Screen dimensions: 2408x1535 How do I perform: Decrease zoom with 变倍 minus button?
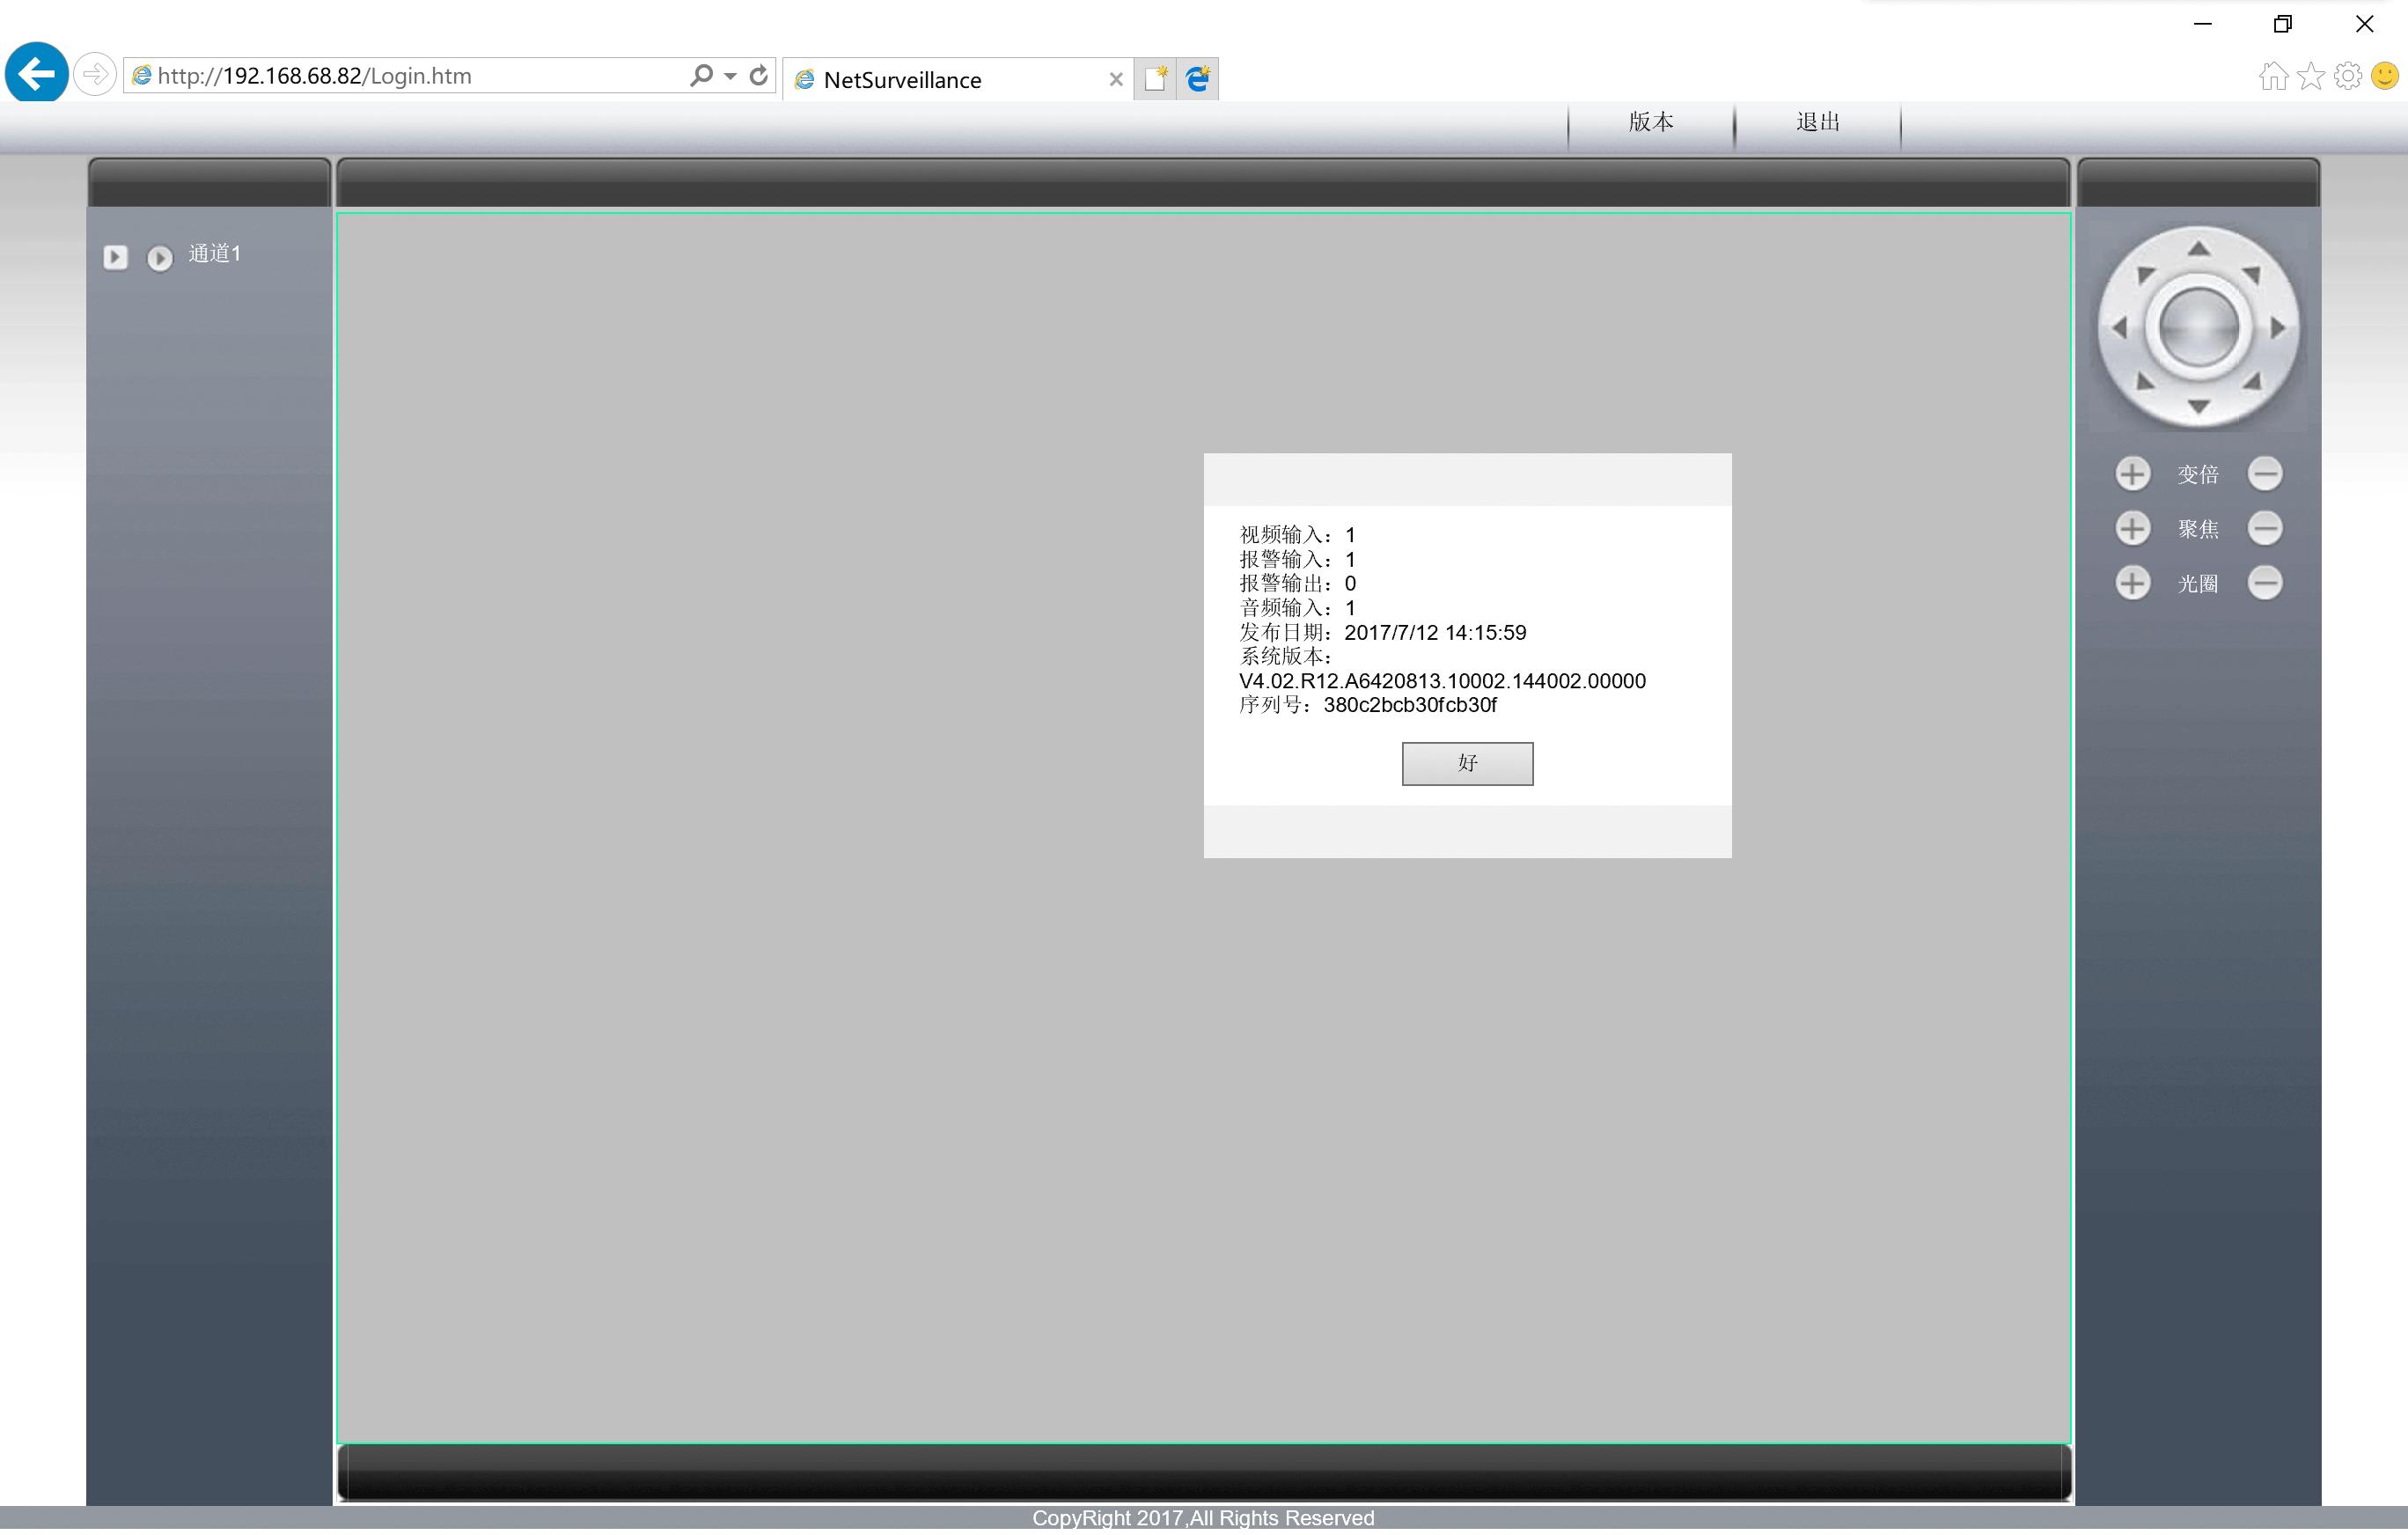click(x=2265, y=474)
